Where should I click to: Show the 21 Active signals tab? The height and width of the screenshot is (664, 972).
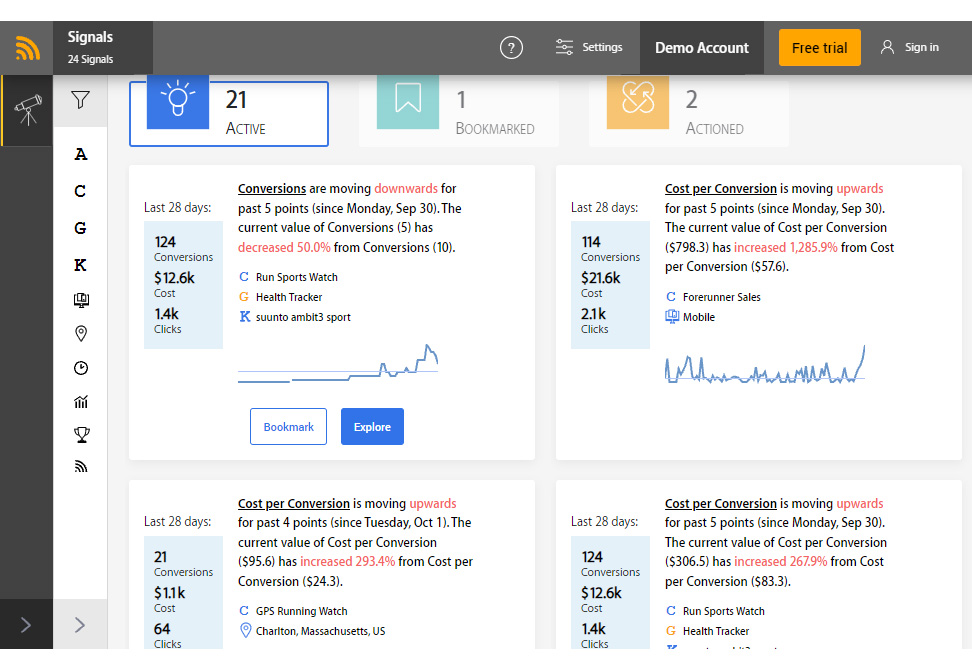[x=229, y=113]
